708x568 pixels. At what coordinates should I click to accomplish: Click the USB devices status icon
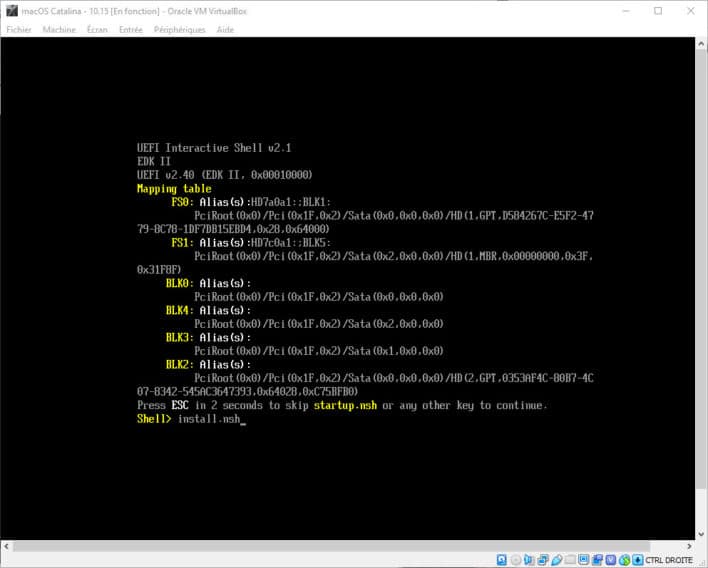(557, 560)
